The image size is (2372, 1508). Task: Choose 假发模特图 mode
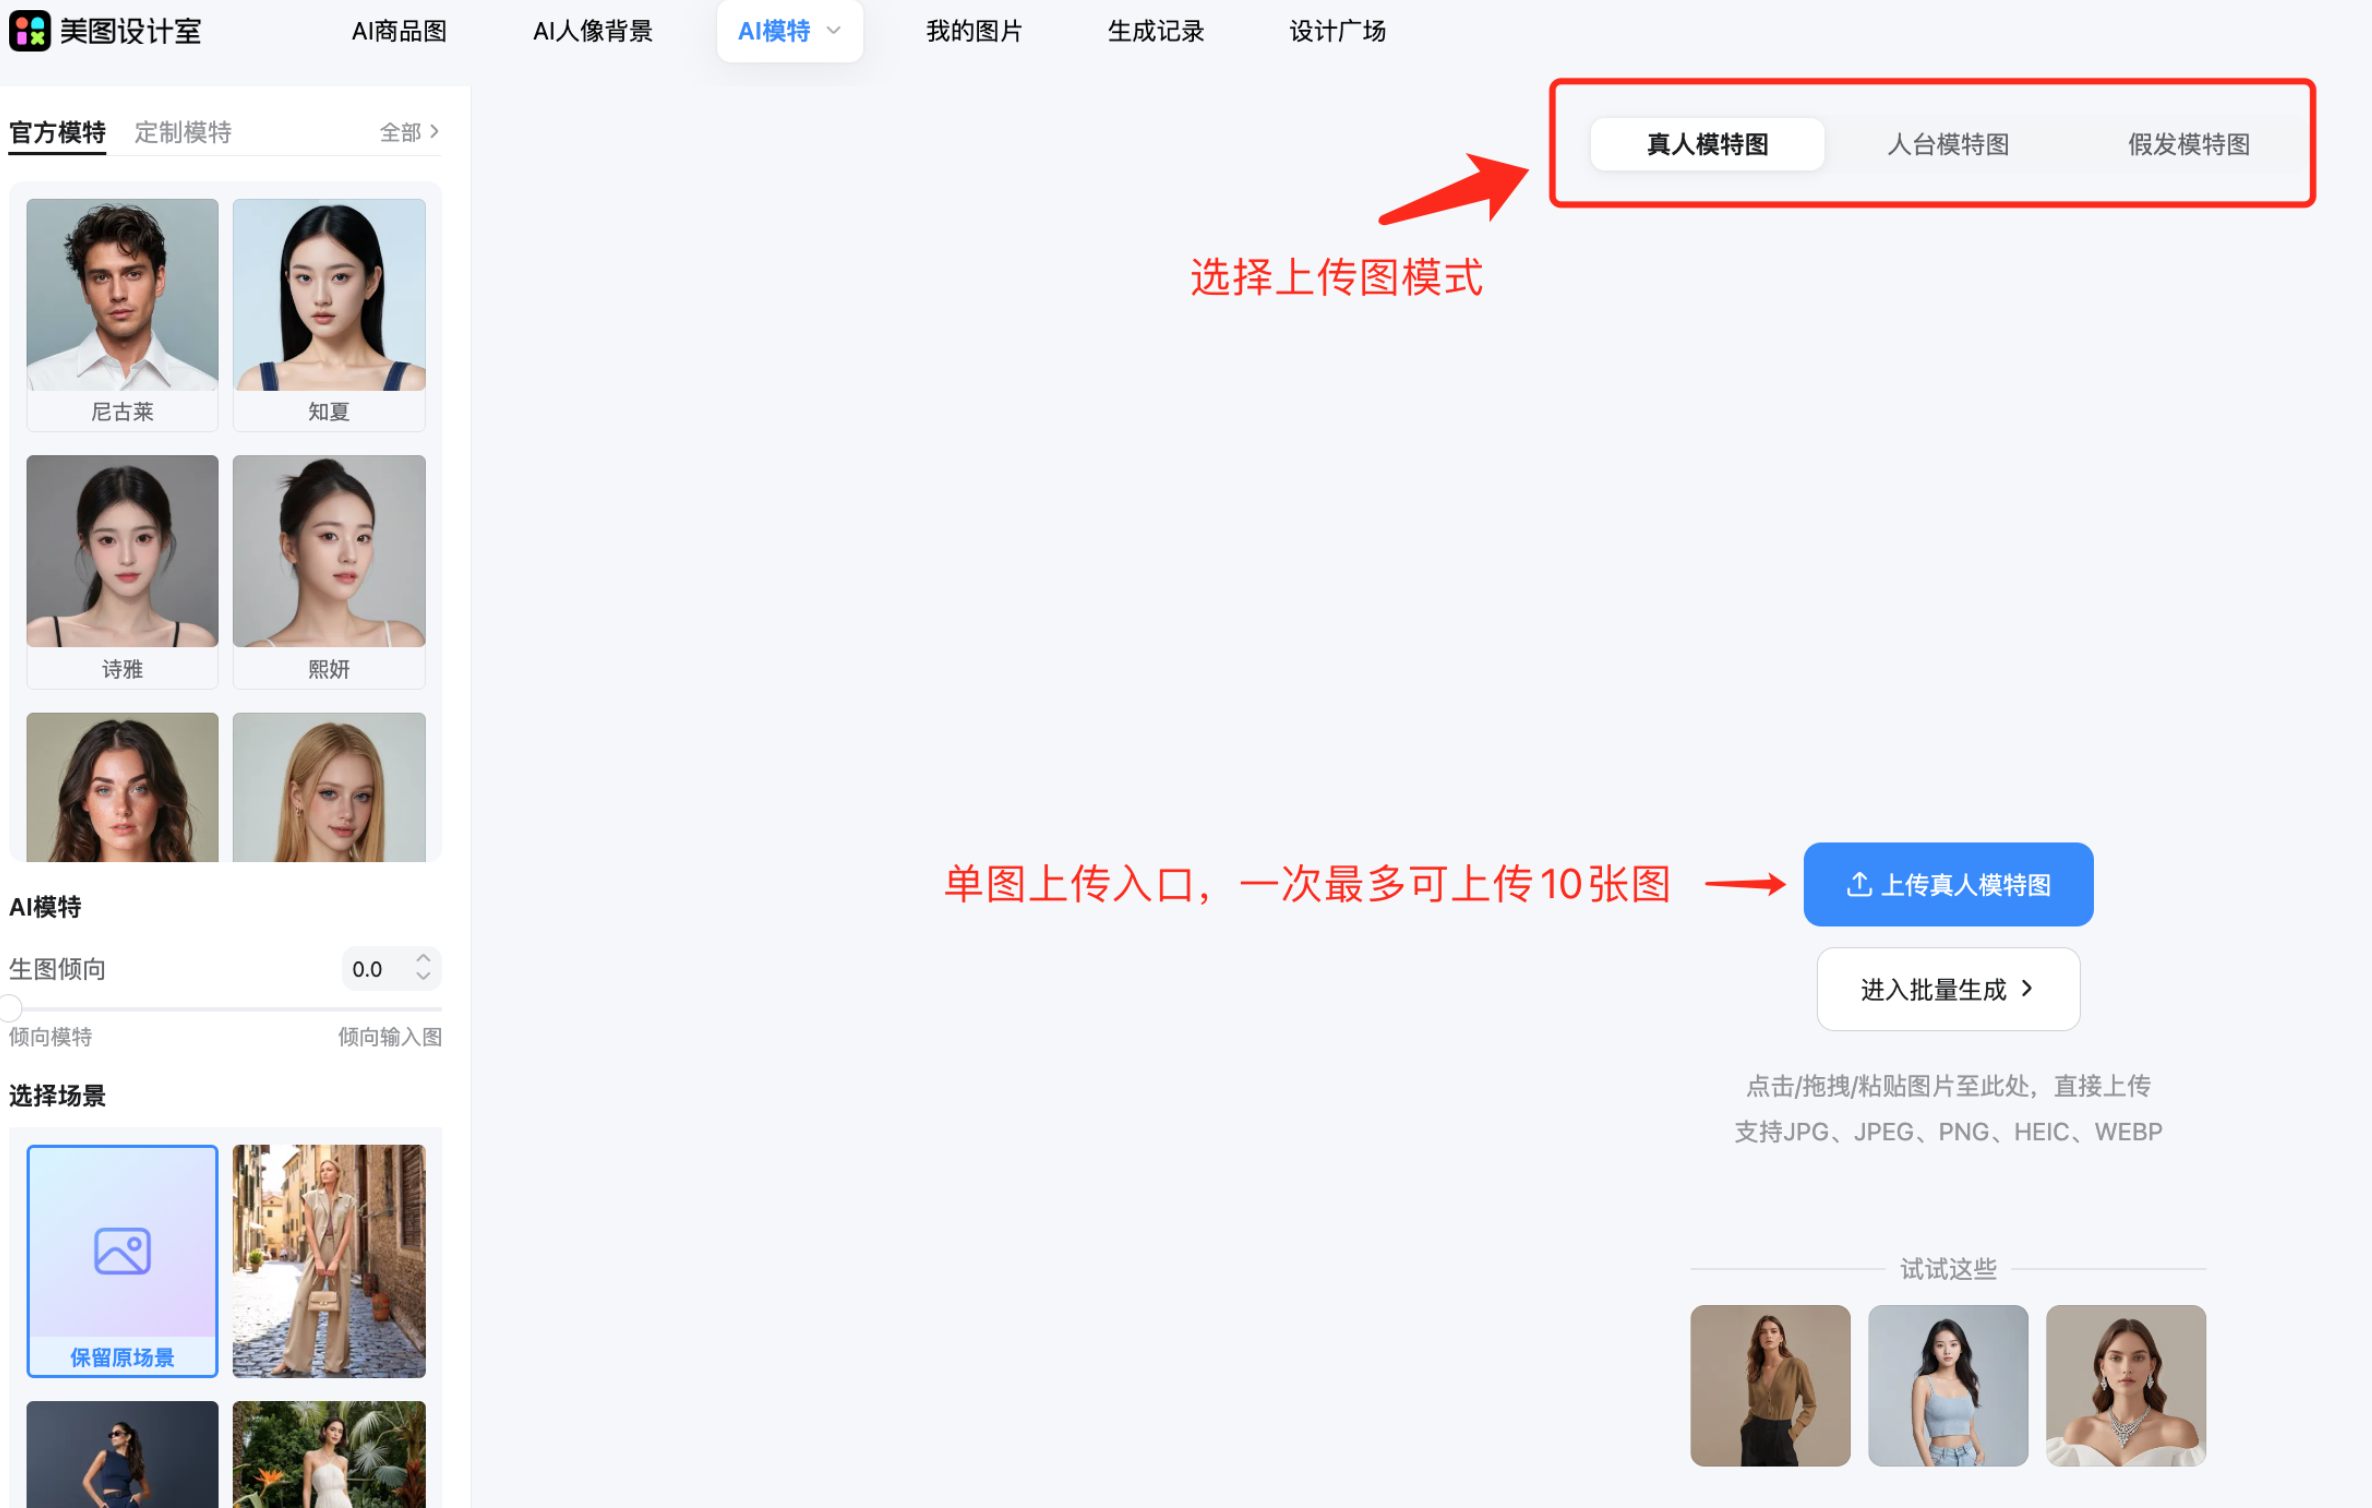(2188, 144)
